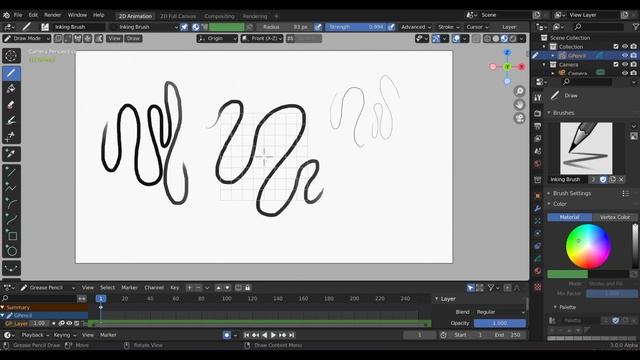Select the Eyedropper tool
This screenshot has height=360, width=640.
(11, 154)
